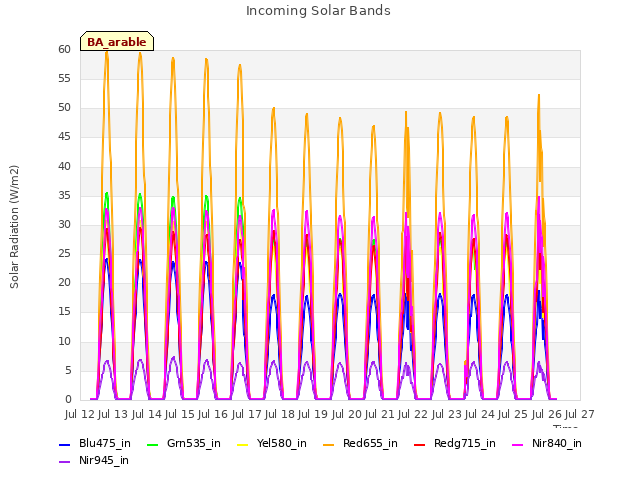Click the 45 y-axis tick label
This screenshot has height=480, width=640.
coord(64,137)
